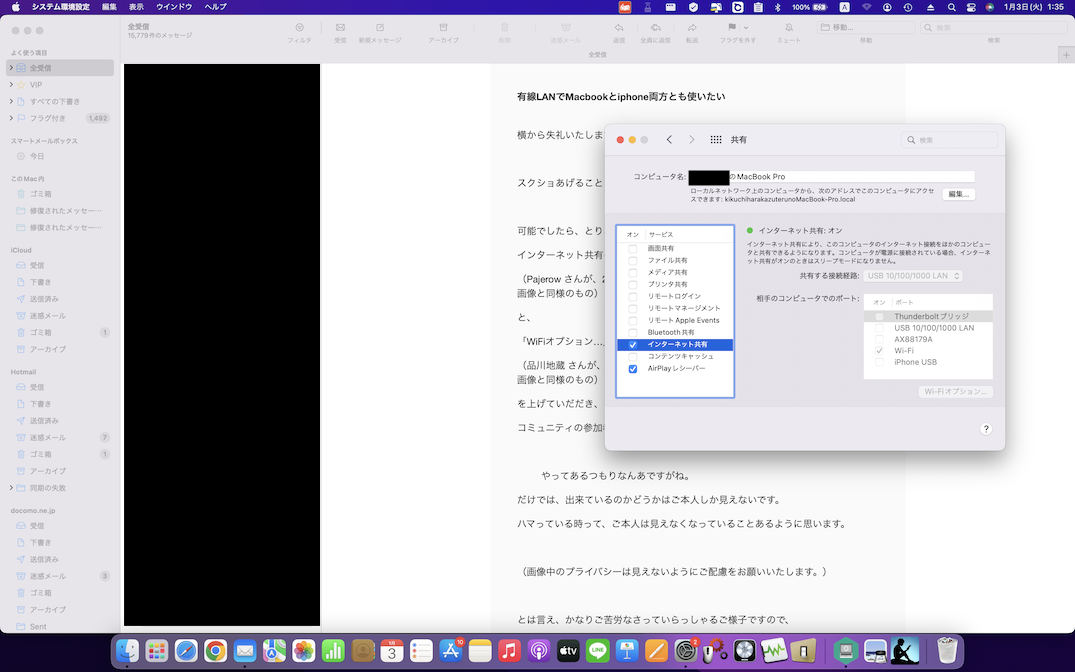Open Google Chrome from the Dock

[x=215, y=651]
